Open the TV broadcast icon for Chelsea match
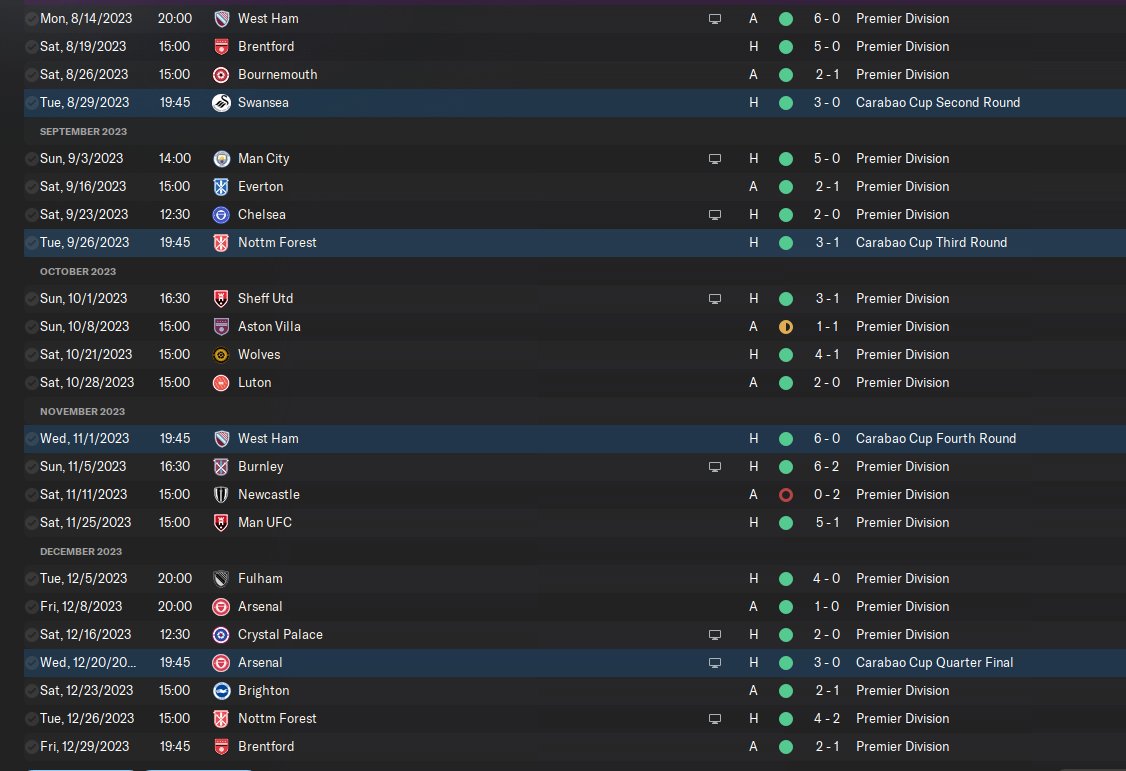Image resolution: width=1126 pixels, height=771 pixels. click(x=715, y=215)
